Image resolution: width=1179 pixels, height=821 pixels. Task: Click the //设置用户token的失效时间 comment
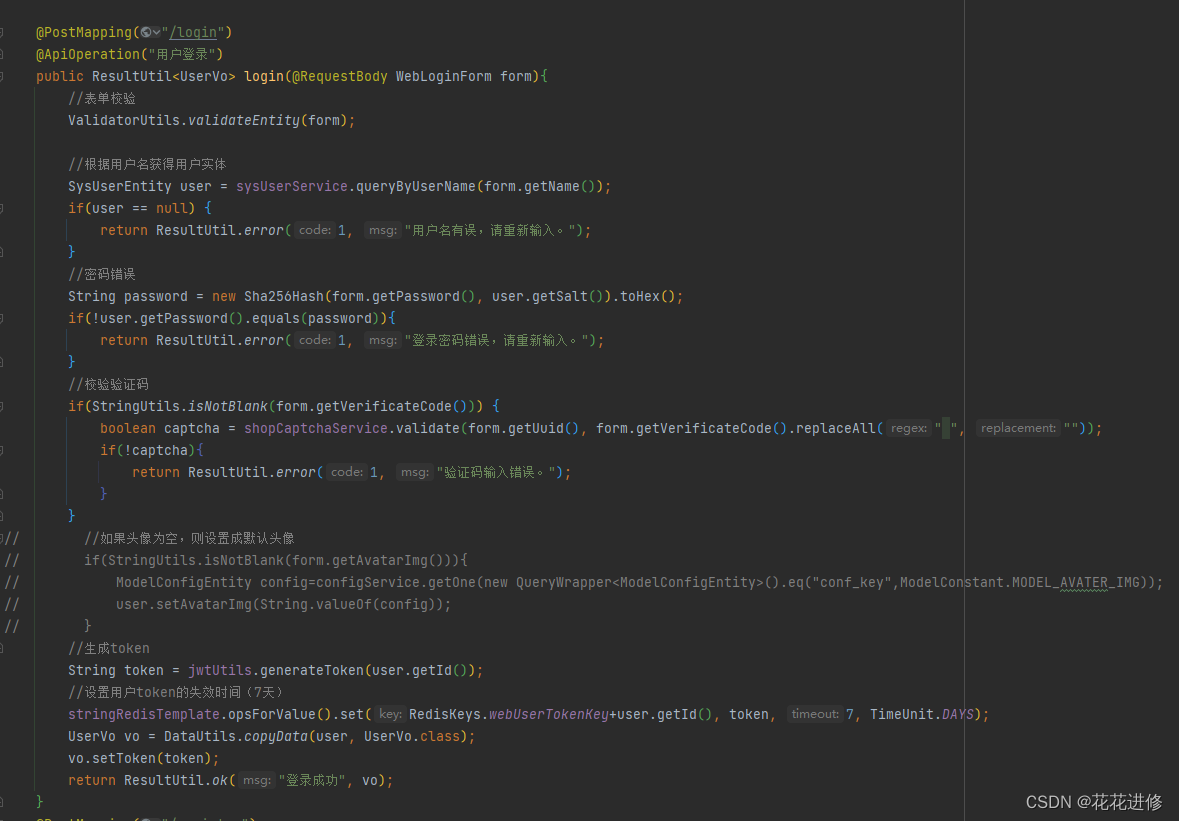177,692
